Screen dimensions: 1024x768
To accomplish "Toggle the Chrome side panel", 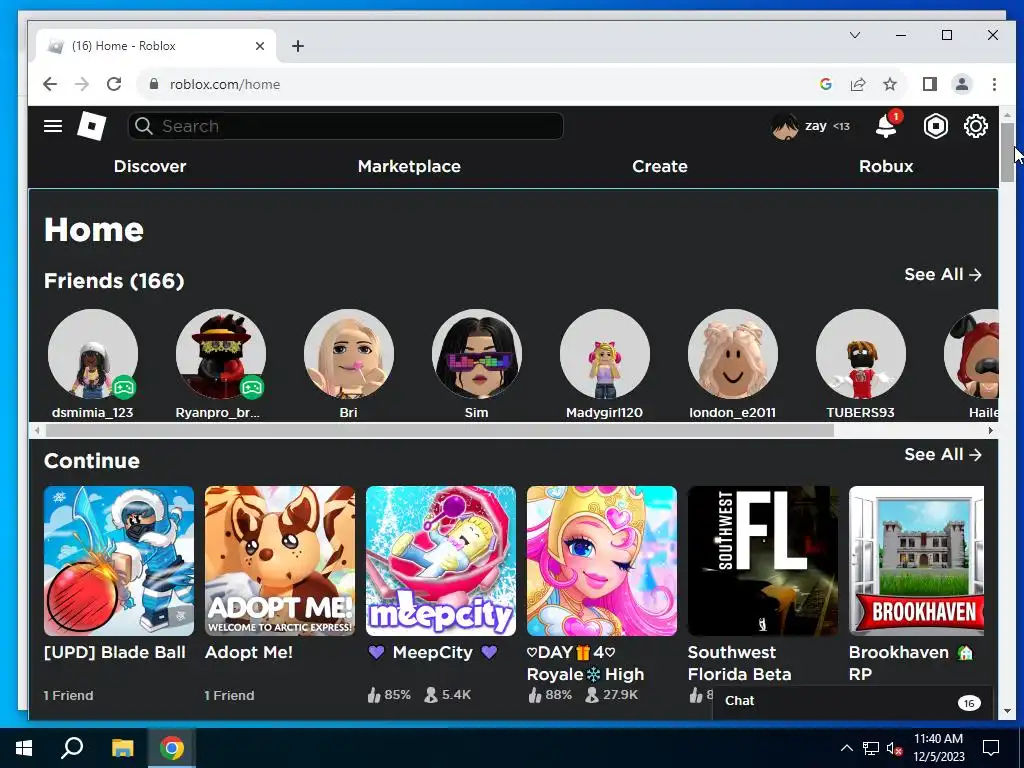I will pos(929,84).
